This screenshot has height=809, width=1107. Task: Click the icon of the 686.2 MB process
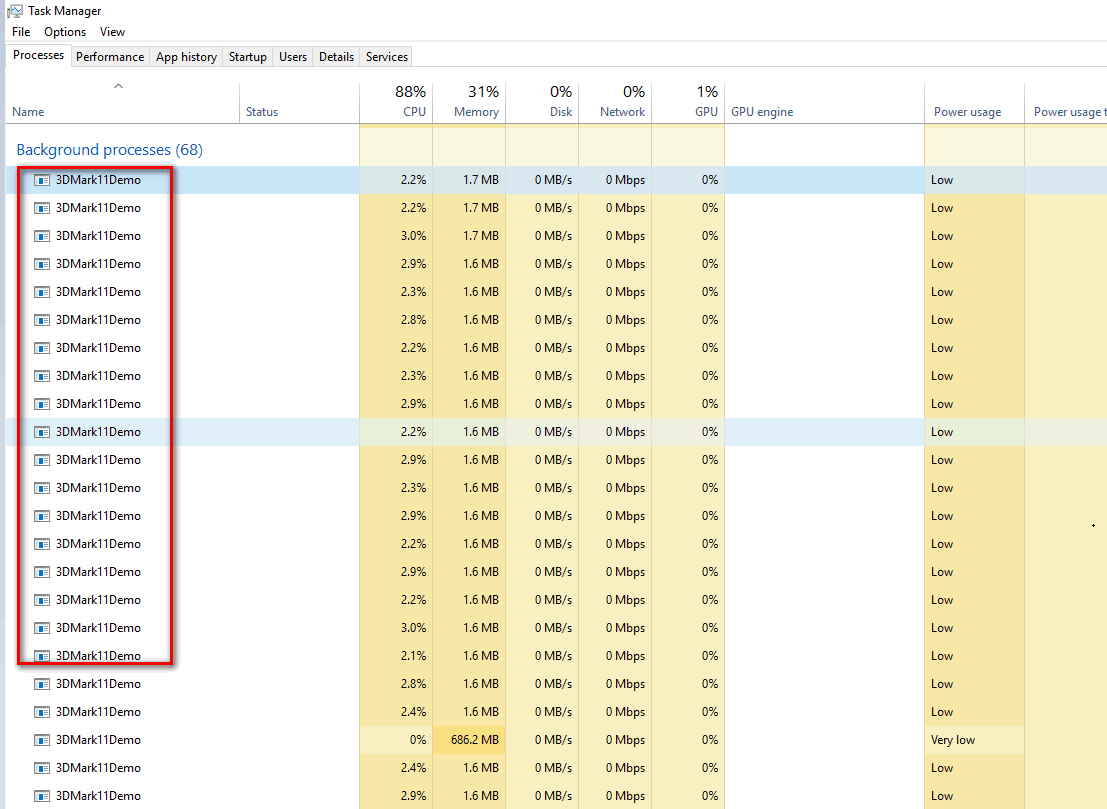42,740
